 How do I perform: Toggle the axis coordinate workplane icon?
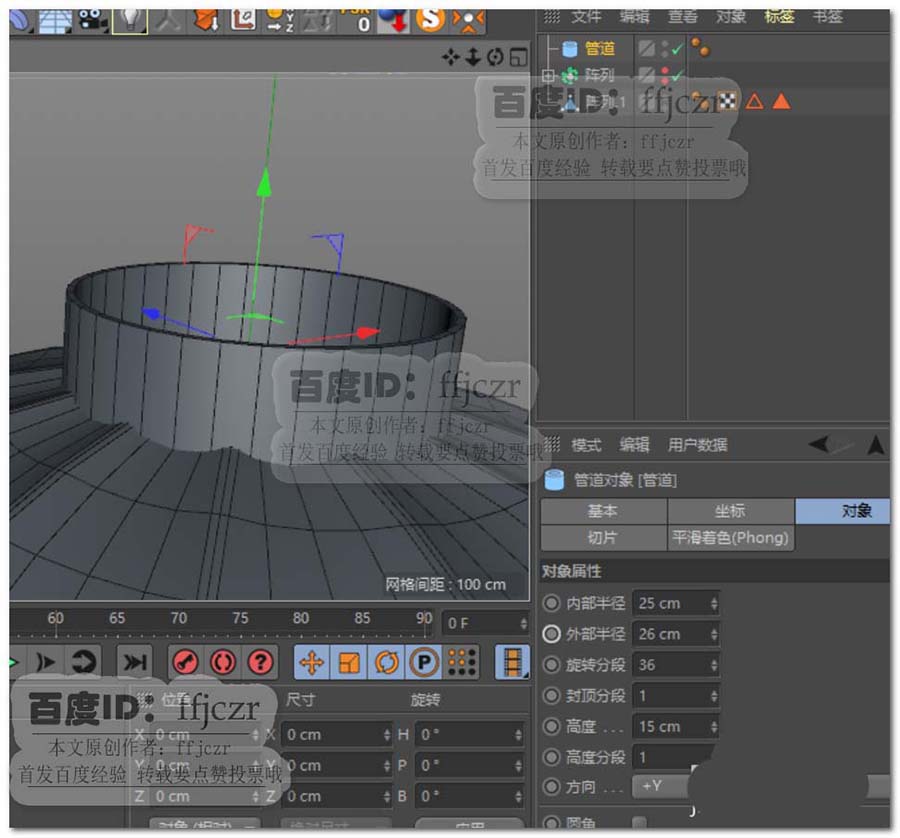coord(243,21)
